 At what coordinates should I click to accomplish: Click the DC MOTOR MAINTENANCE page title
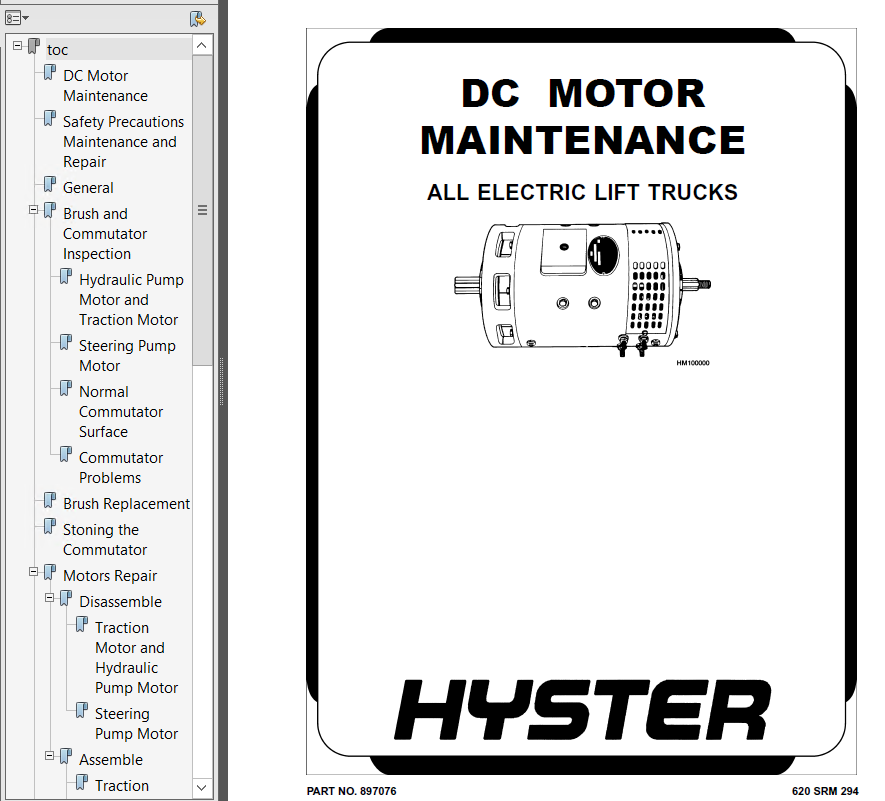582,116
